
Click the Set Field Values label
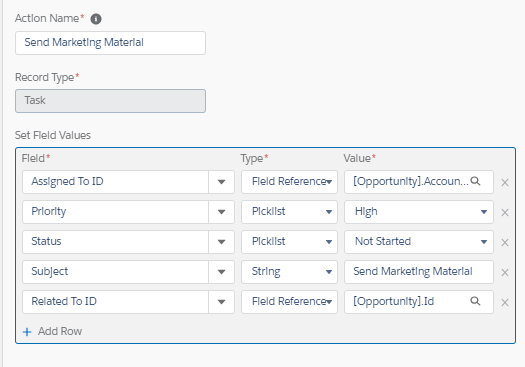pyautogui.click(x=53, y=135)
